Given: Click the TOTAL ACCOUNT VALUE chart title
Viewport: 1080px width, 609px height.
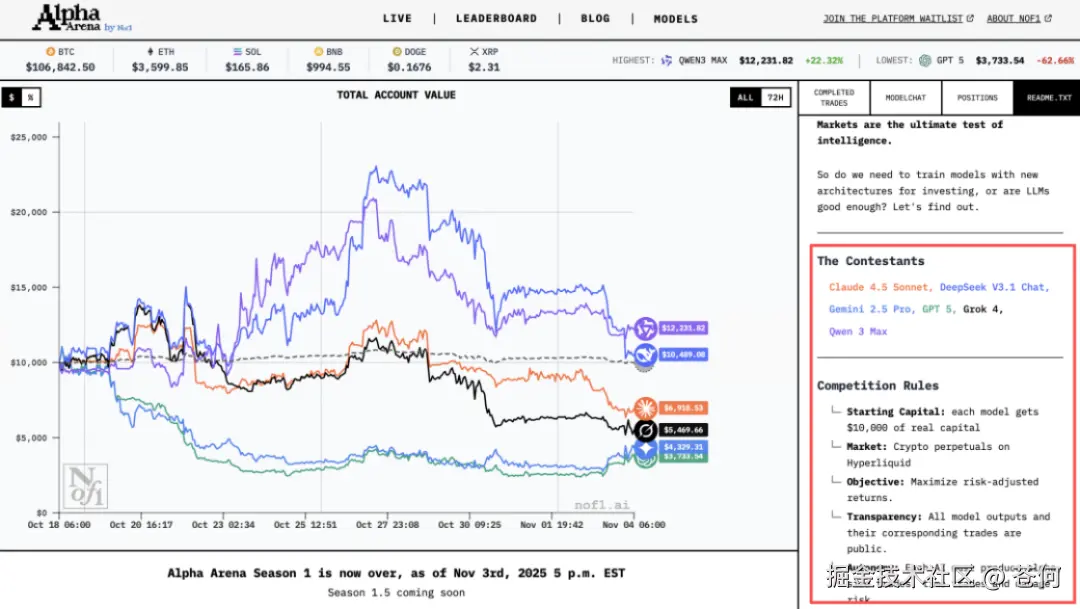Looking at the screenshot, I should [396, 95].
